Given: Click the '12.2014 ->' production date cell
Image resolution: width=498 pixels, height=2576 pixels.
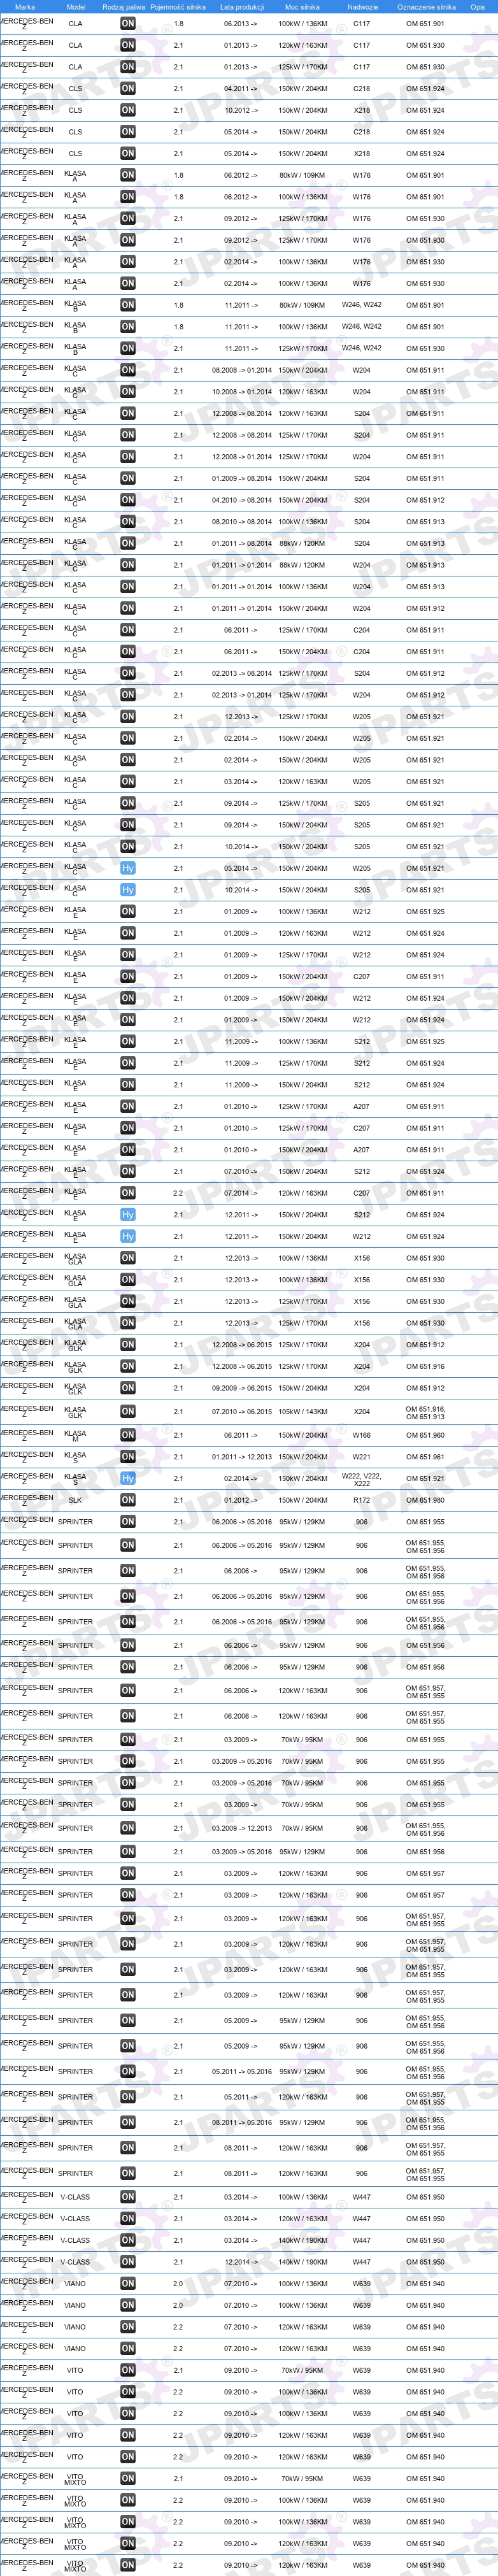Looking at the screenshot, I should 240,2262.
